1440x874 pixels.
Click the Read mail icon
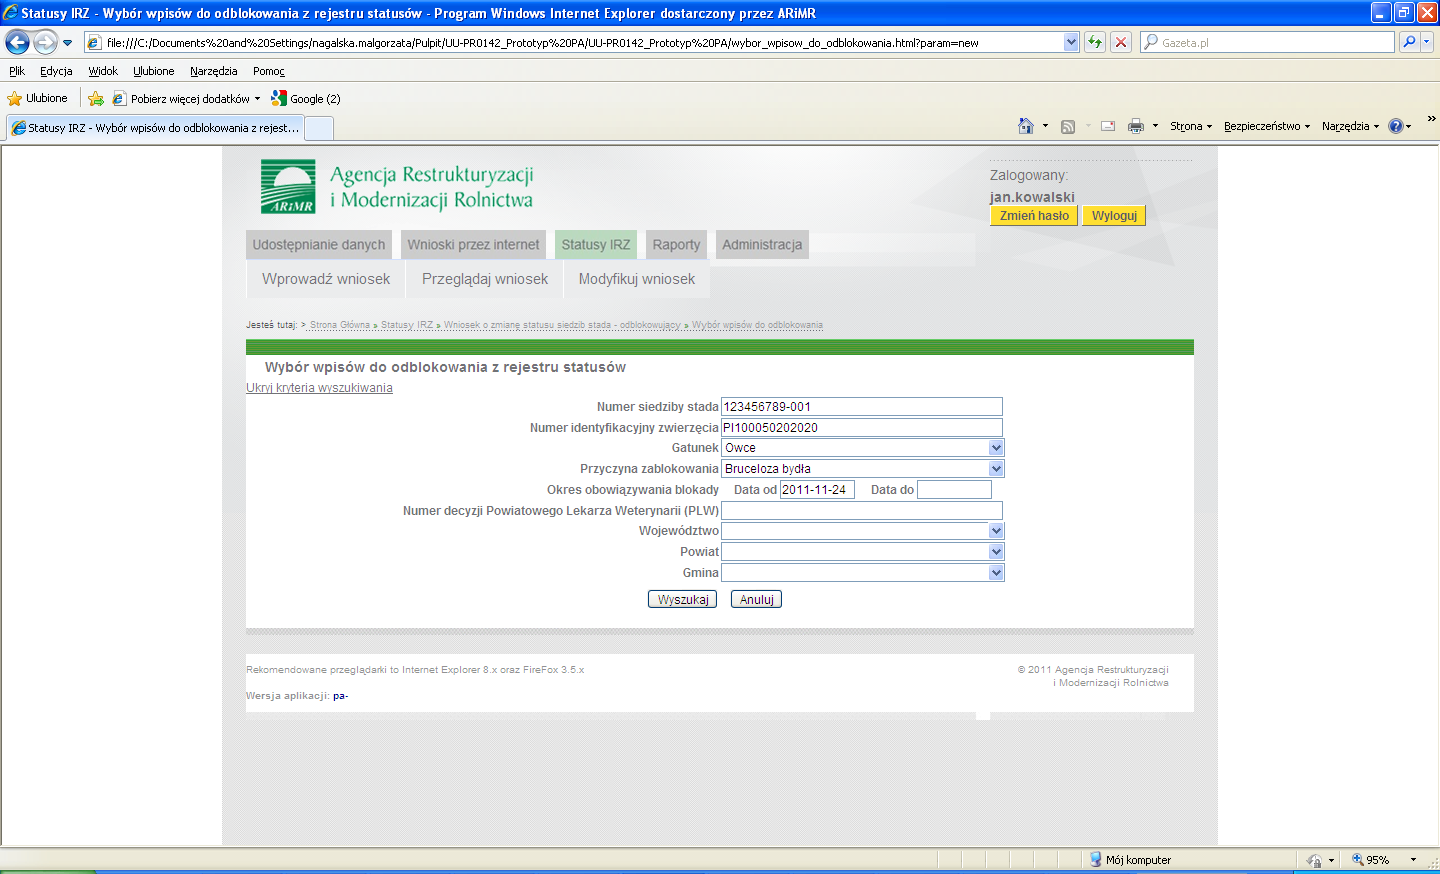[1108, 126]
